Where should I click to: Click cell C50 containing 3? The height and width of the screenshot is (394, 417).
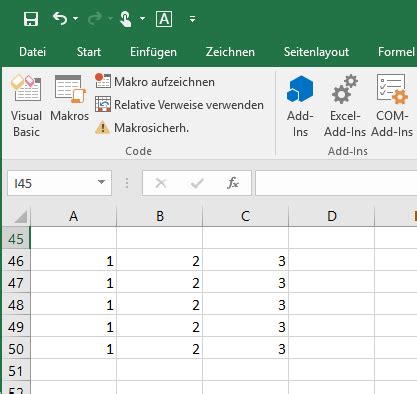246,349
